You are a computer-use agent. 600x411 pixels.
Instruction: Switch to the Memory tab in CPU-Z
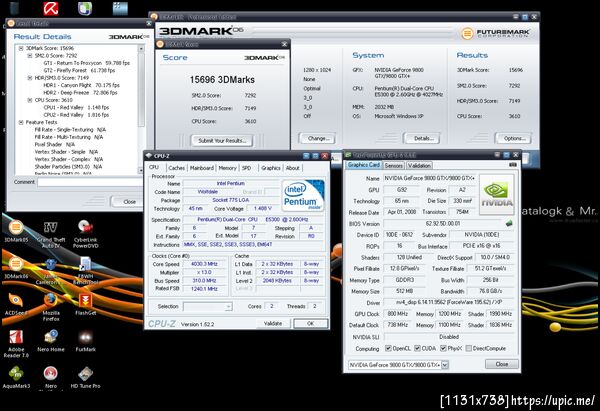coord(227,168)
